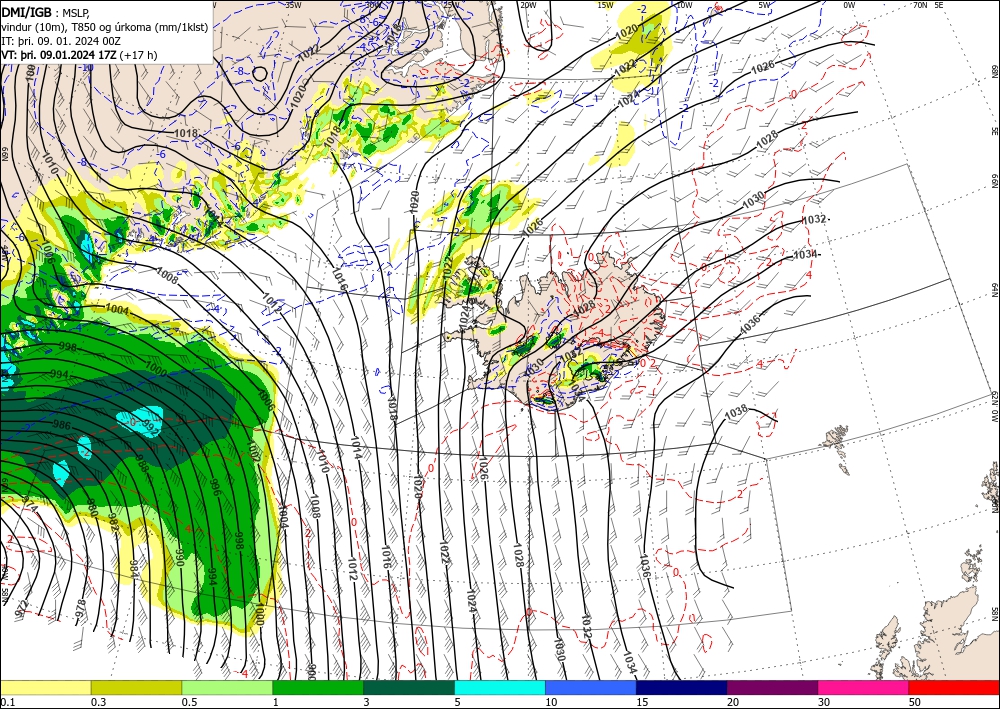
Task: Click the "0.3" legend value
Action: tap(98, 702)
